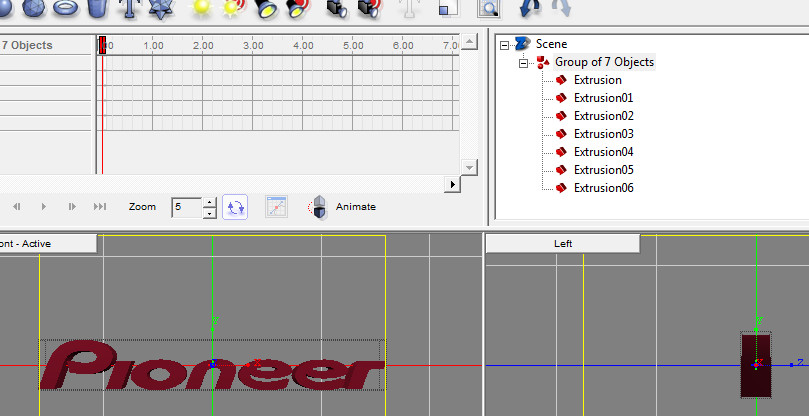The image size is (809, 416).
Task: Add a target point light
Action: pos(234,9)
